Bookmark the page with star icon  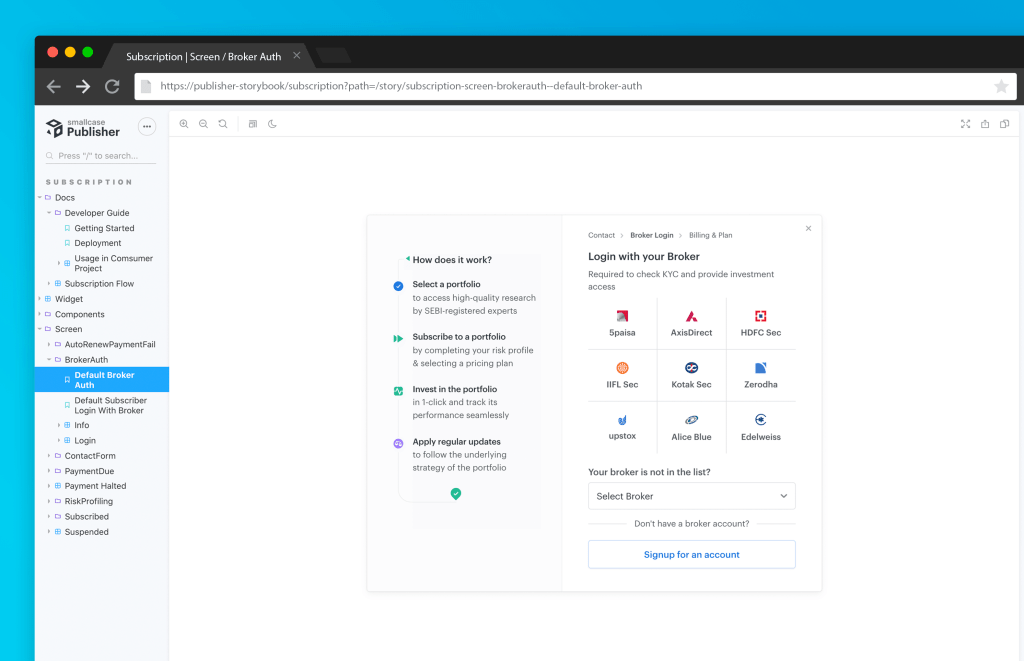(1001, 86)
